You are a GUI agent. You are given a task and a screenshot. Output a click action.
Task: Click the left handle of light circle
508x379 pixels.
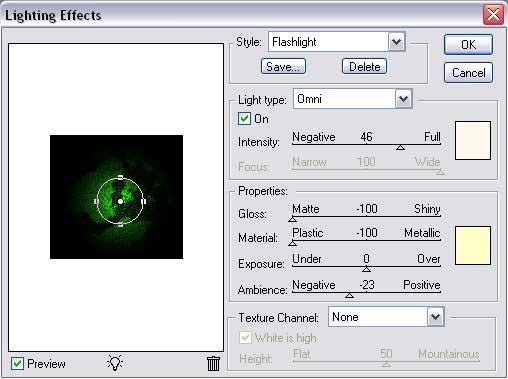pyautogui.click(x=96, y=201)
